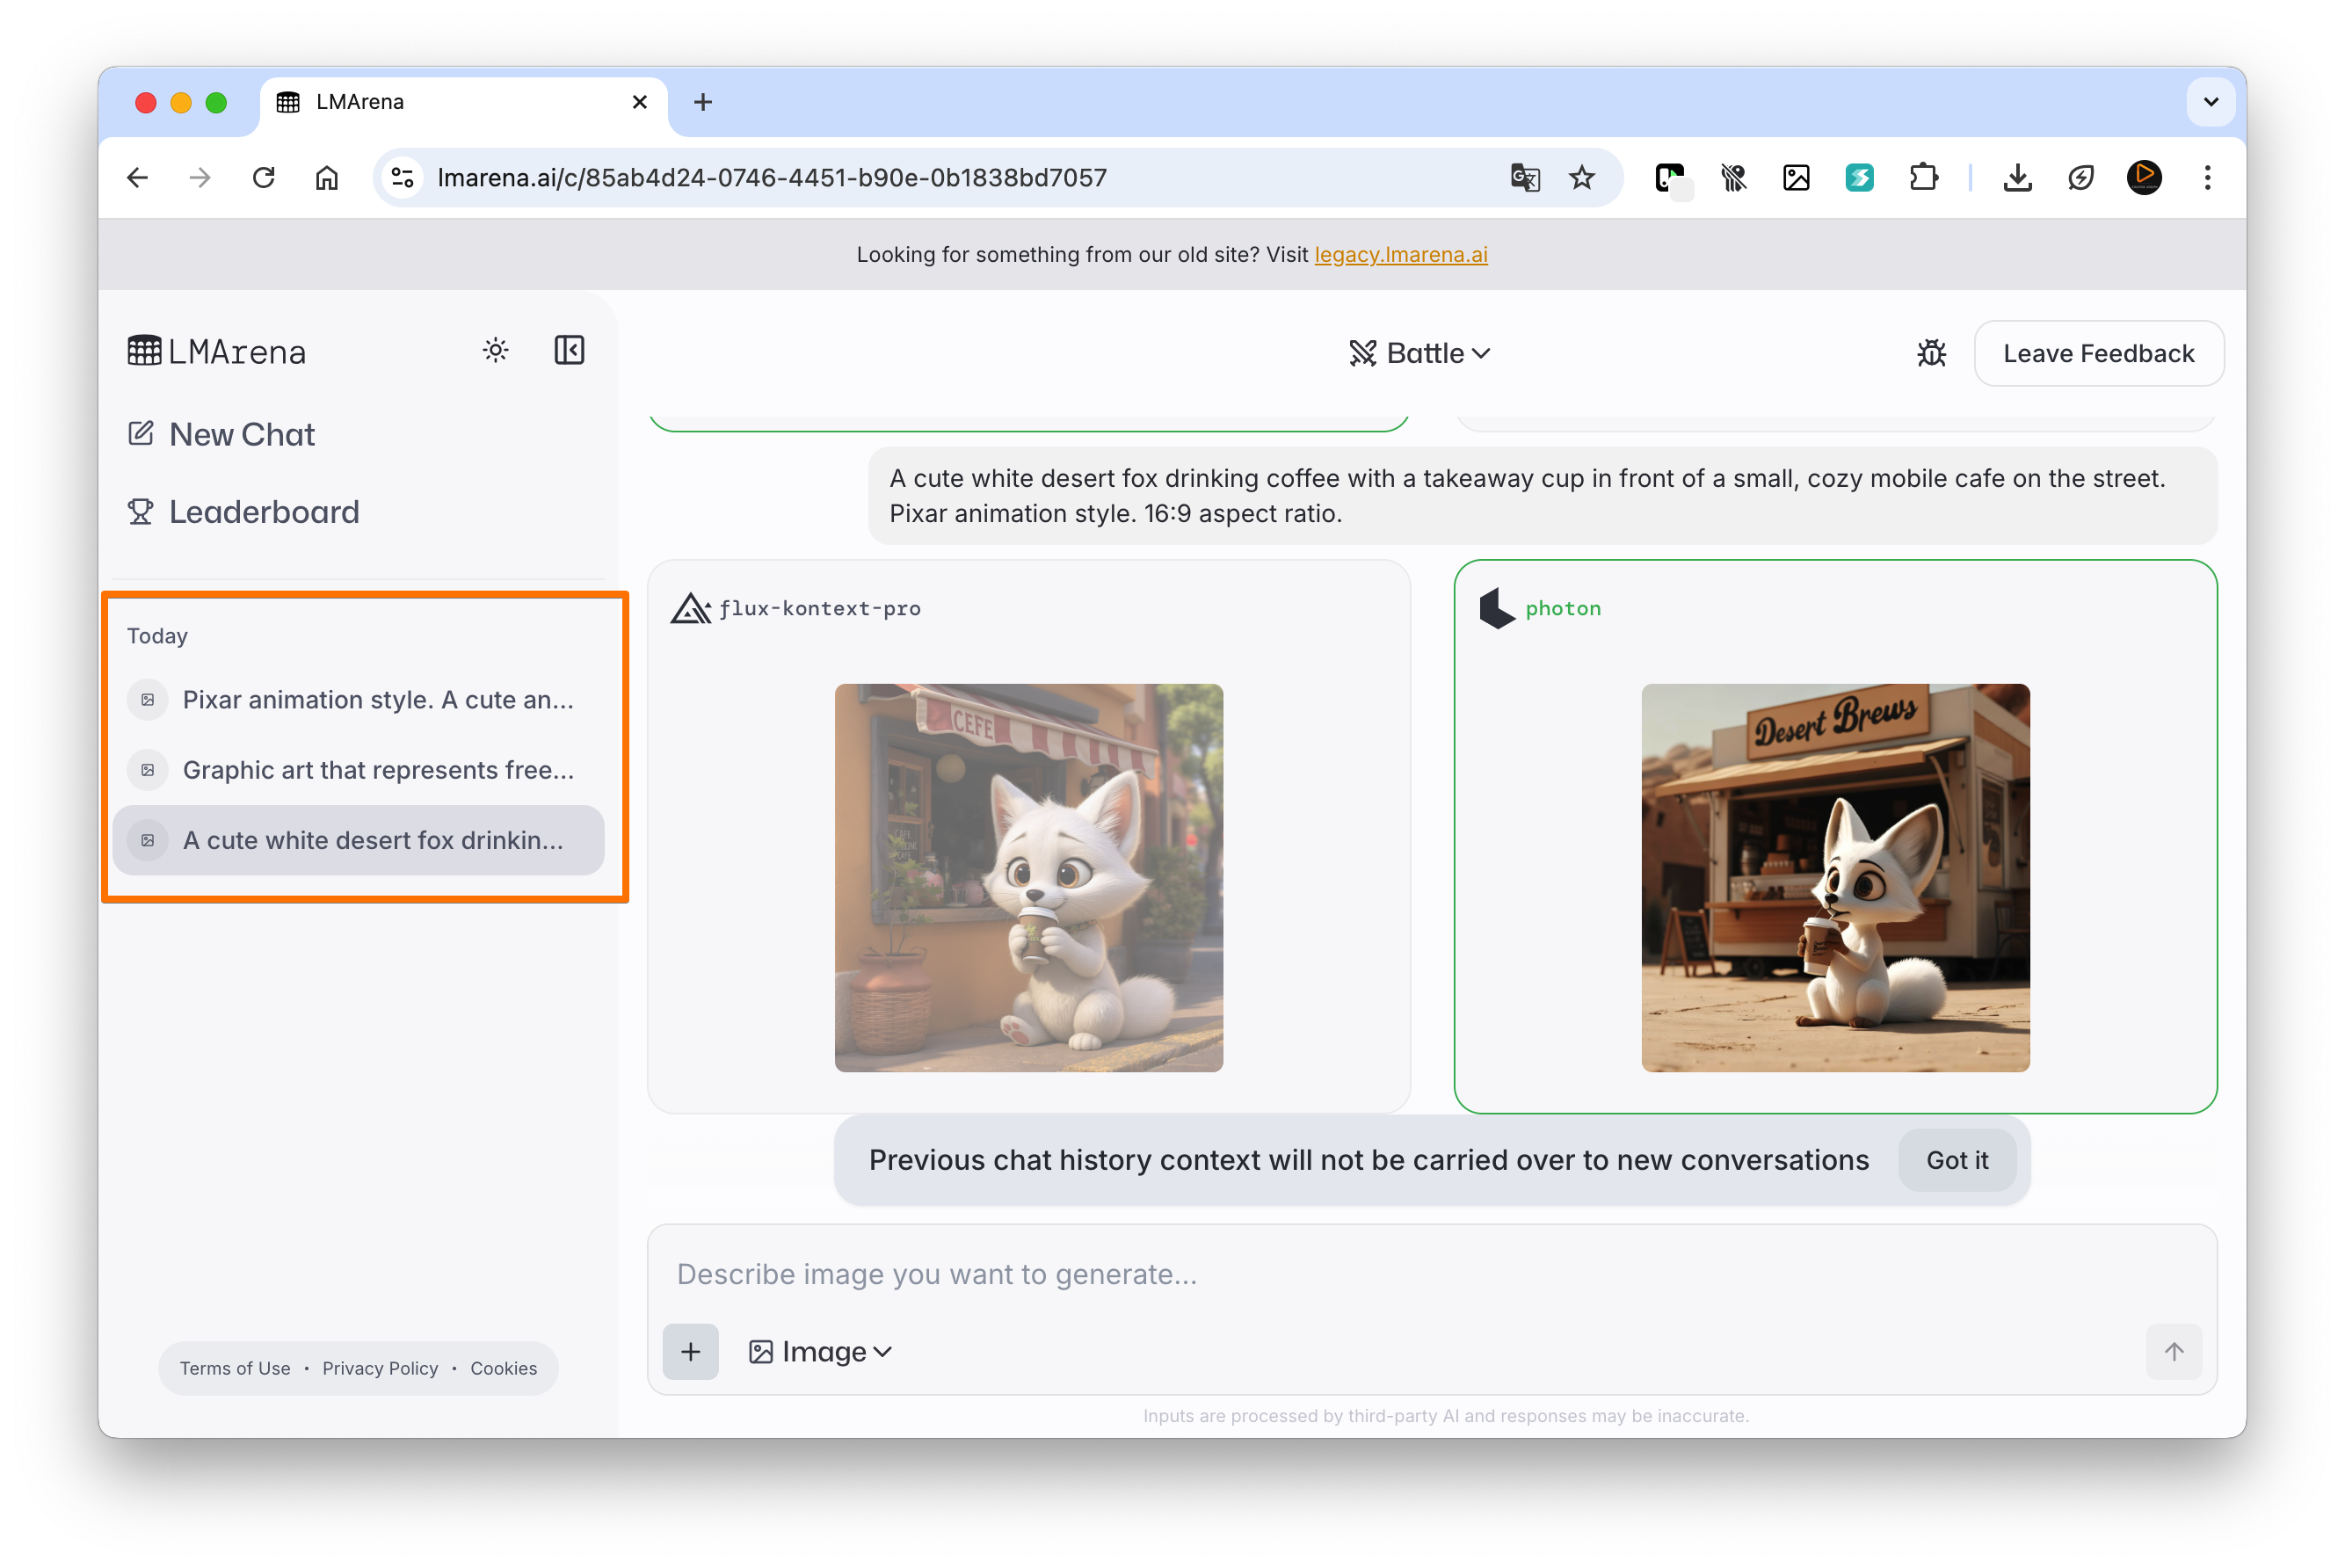The width and height of the screenshot is (2345, 1568).
Task: Open the browser extensions puzzle icon
Action: pos(1923,178)
